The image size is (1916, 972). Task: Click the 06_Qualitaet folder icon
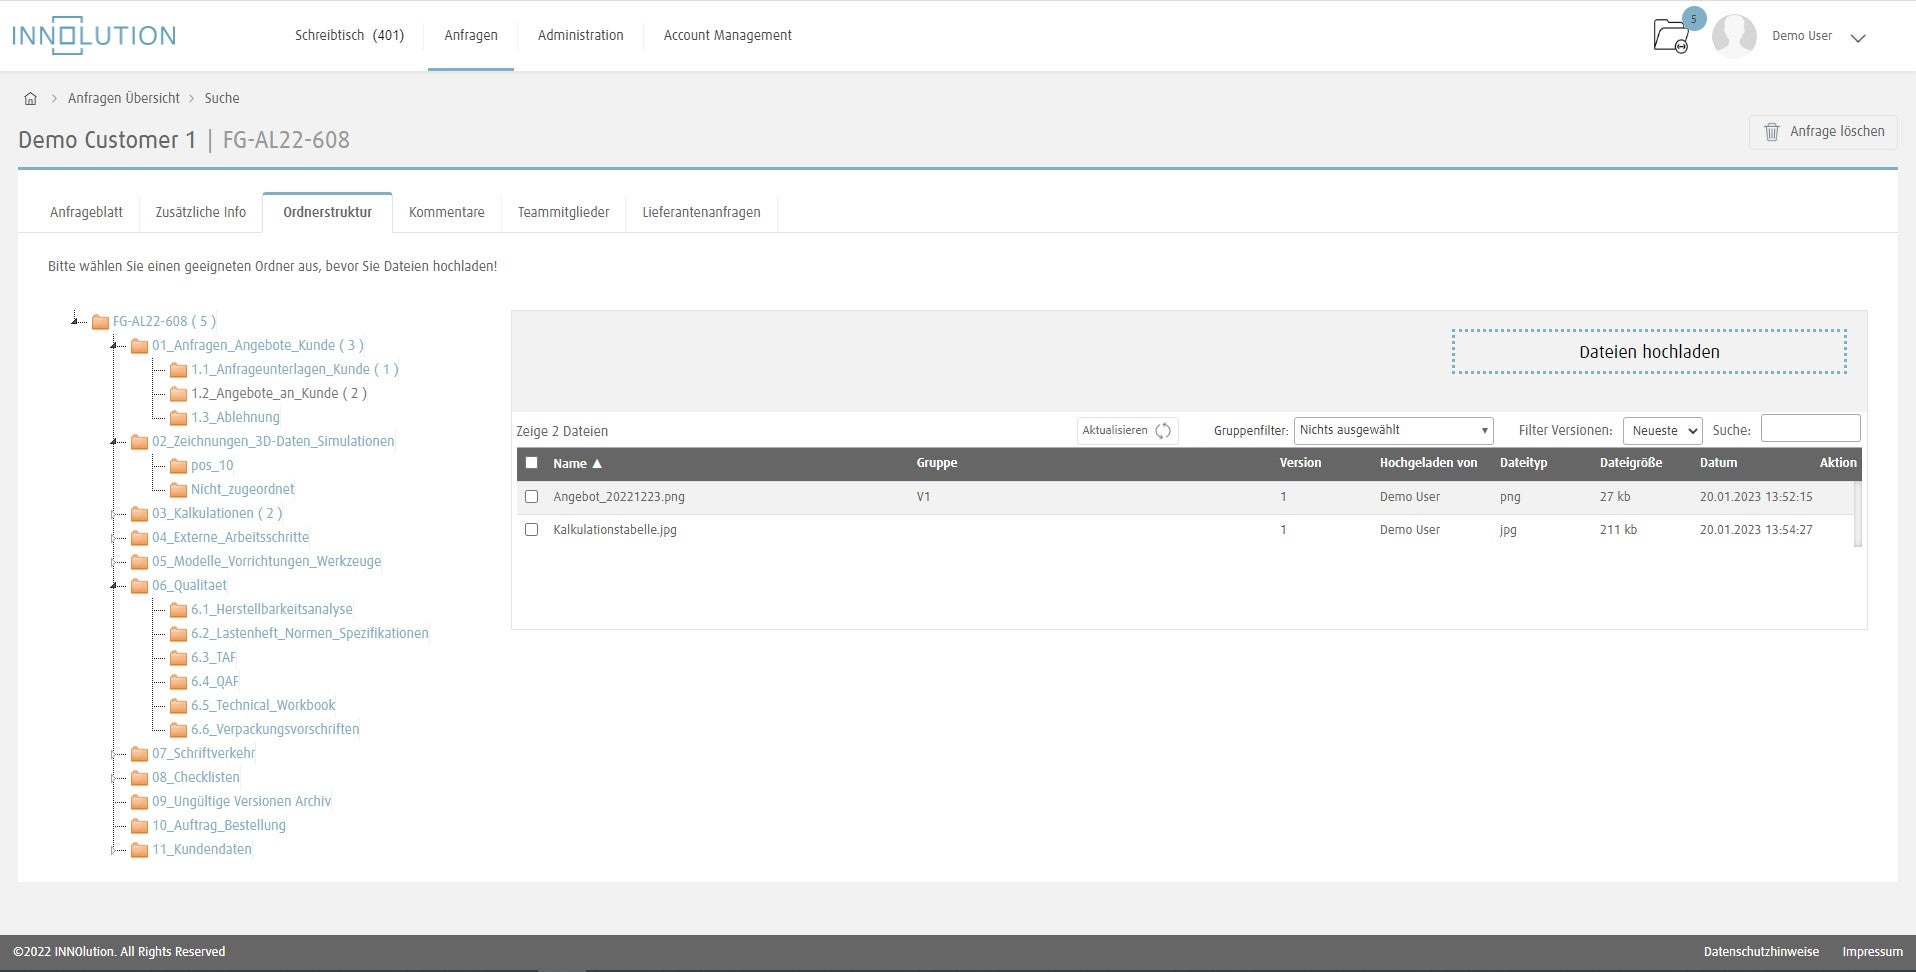coord(139,586)
